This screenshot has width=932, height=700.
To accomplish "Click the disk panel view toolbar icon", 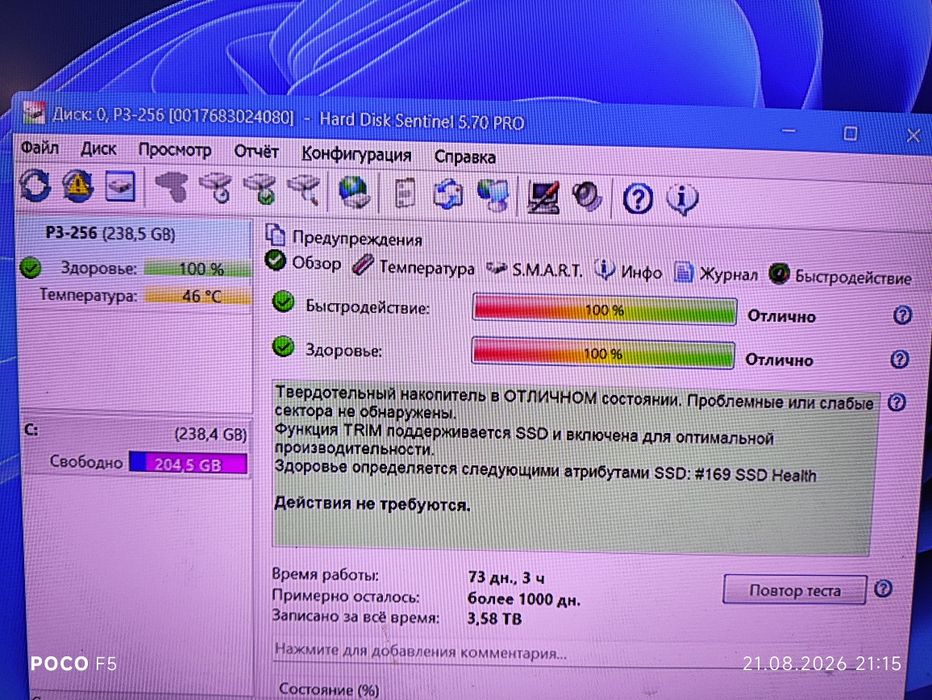I will coord(120,187).
